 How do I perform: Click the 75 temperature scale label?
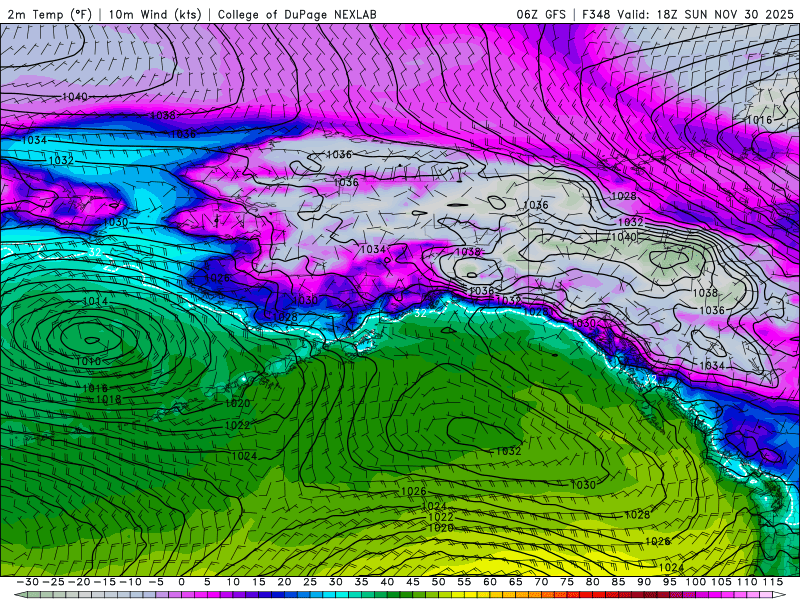coord(567,582)
